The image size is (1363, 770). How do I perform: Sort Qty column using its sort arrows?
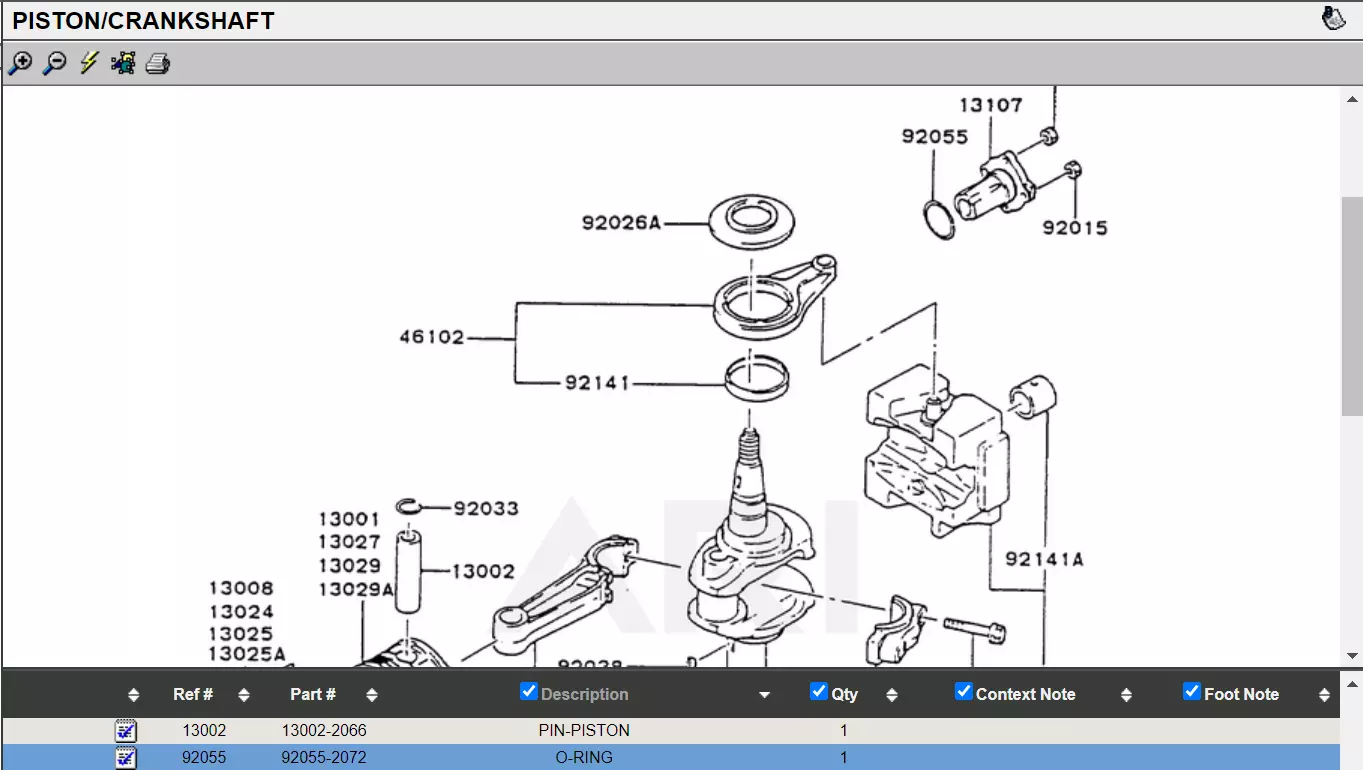click(892, 695)
